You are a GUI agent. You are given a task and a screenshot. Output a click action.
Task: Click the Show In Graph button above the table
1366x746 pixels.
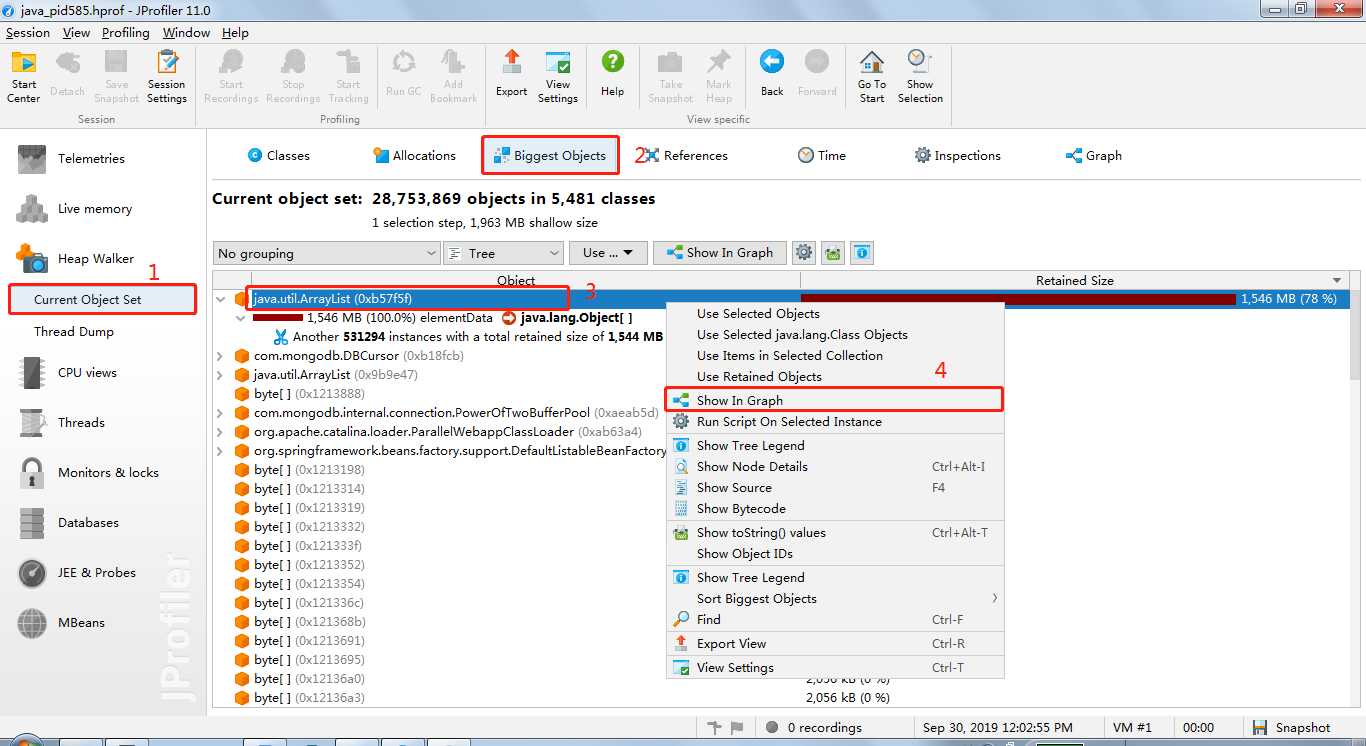point(720,253)
